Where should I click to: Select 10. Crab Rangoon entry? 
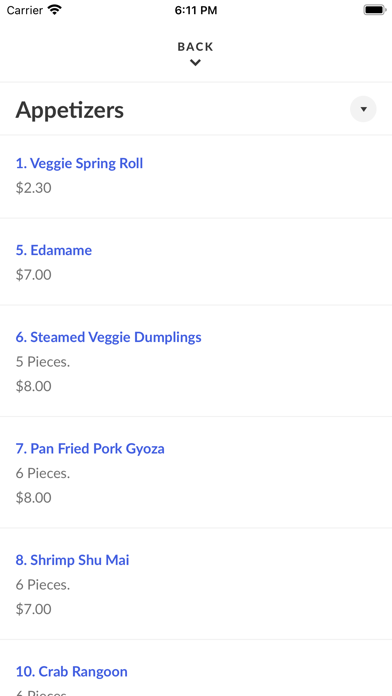click(x=71, y=672)
